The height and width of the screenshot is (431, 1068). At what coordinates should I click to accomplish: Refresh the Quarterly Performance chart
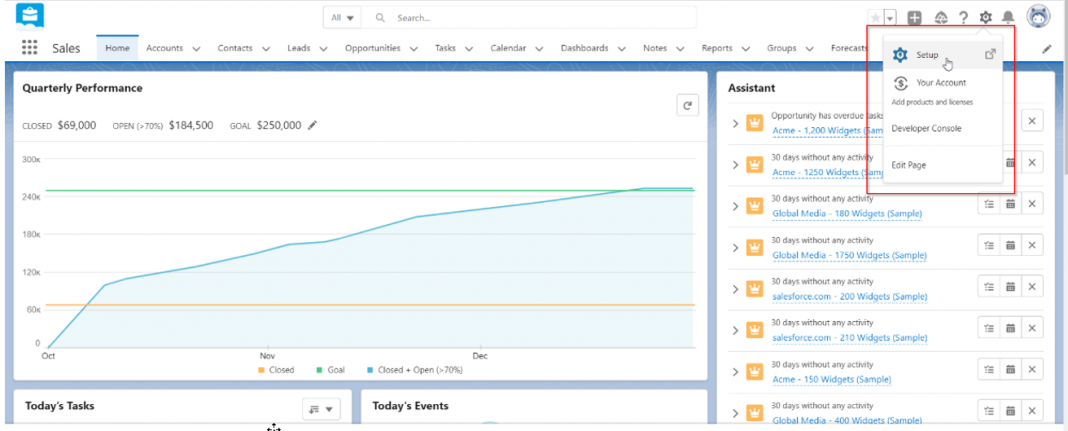click(x=686, y=105)
